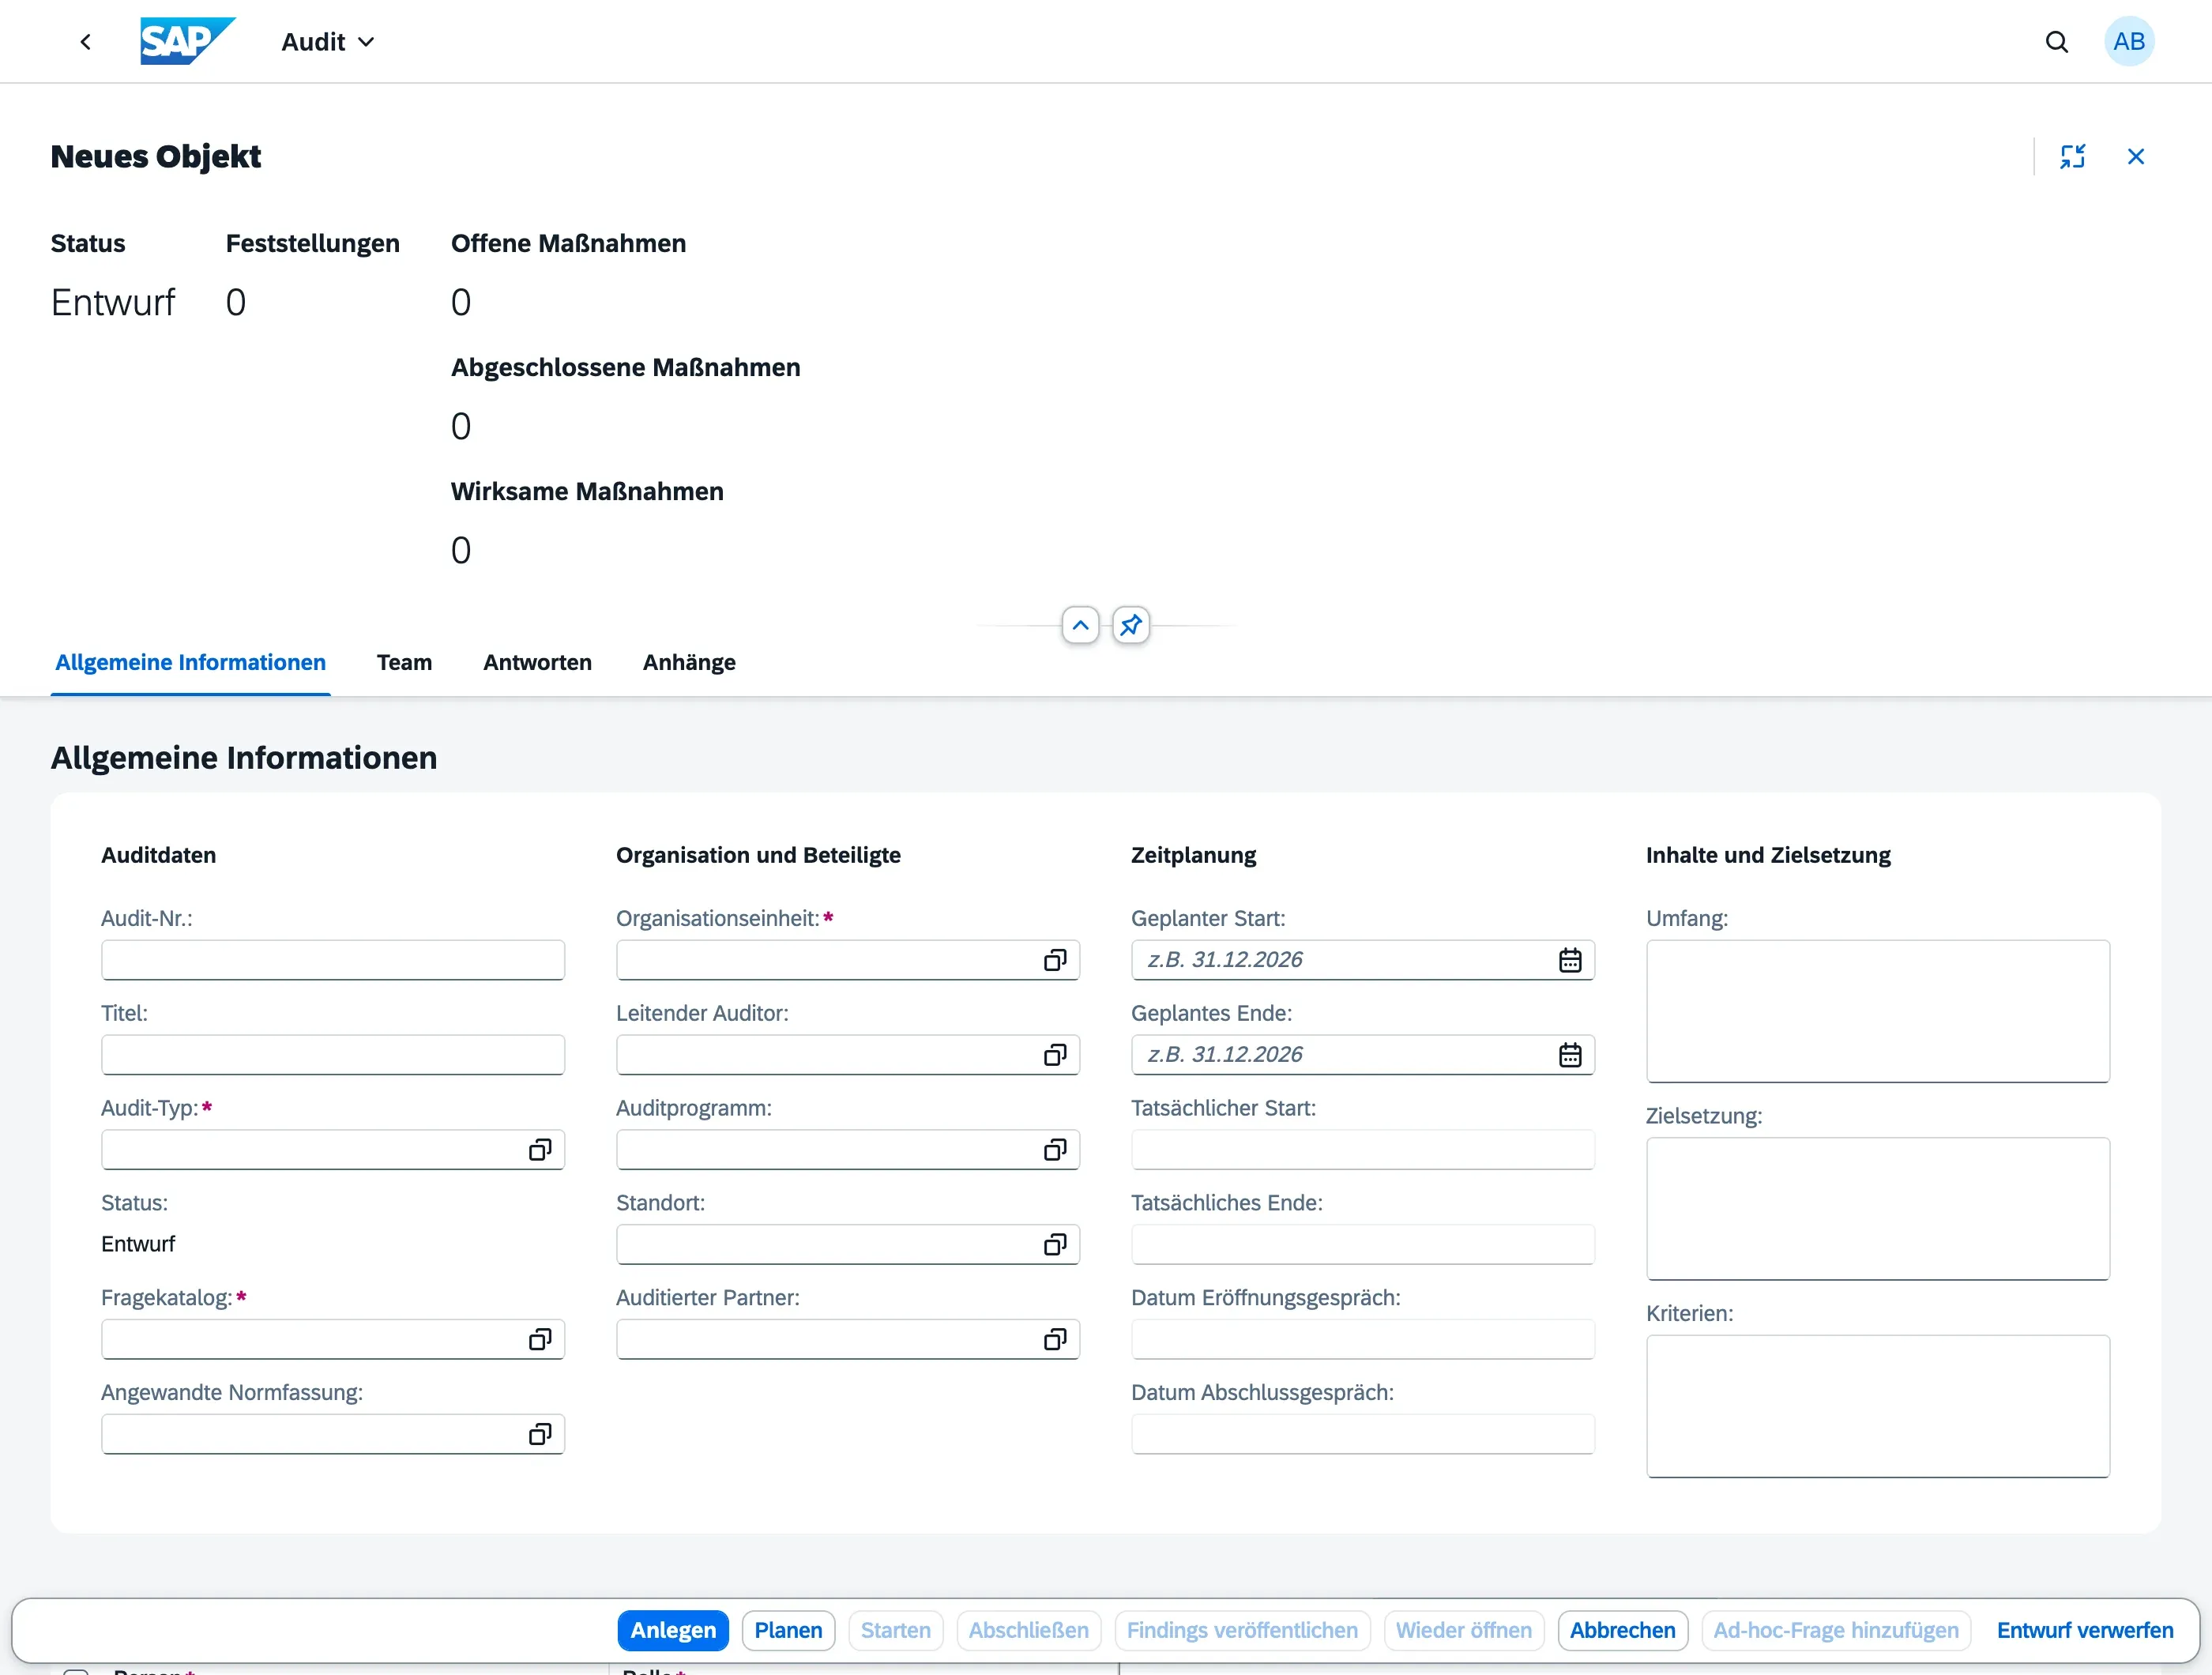Click Entwurf verwerfen link button
This screenshot has height=1675, width=2212.
click(x=2084, y=1630)
